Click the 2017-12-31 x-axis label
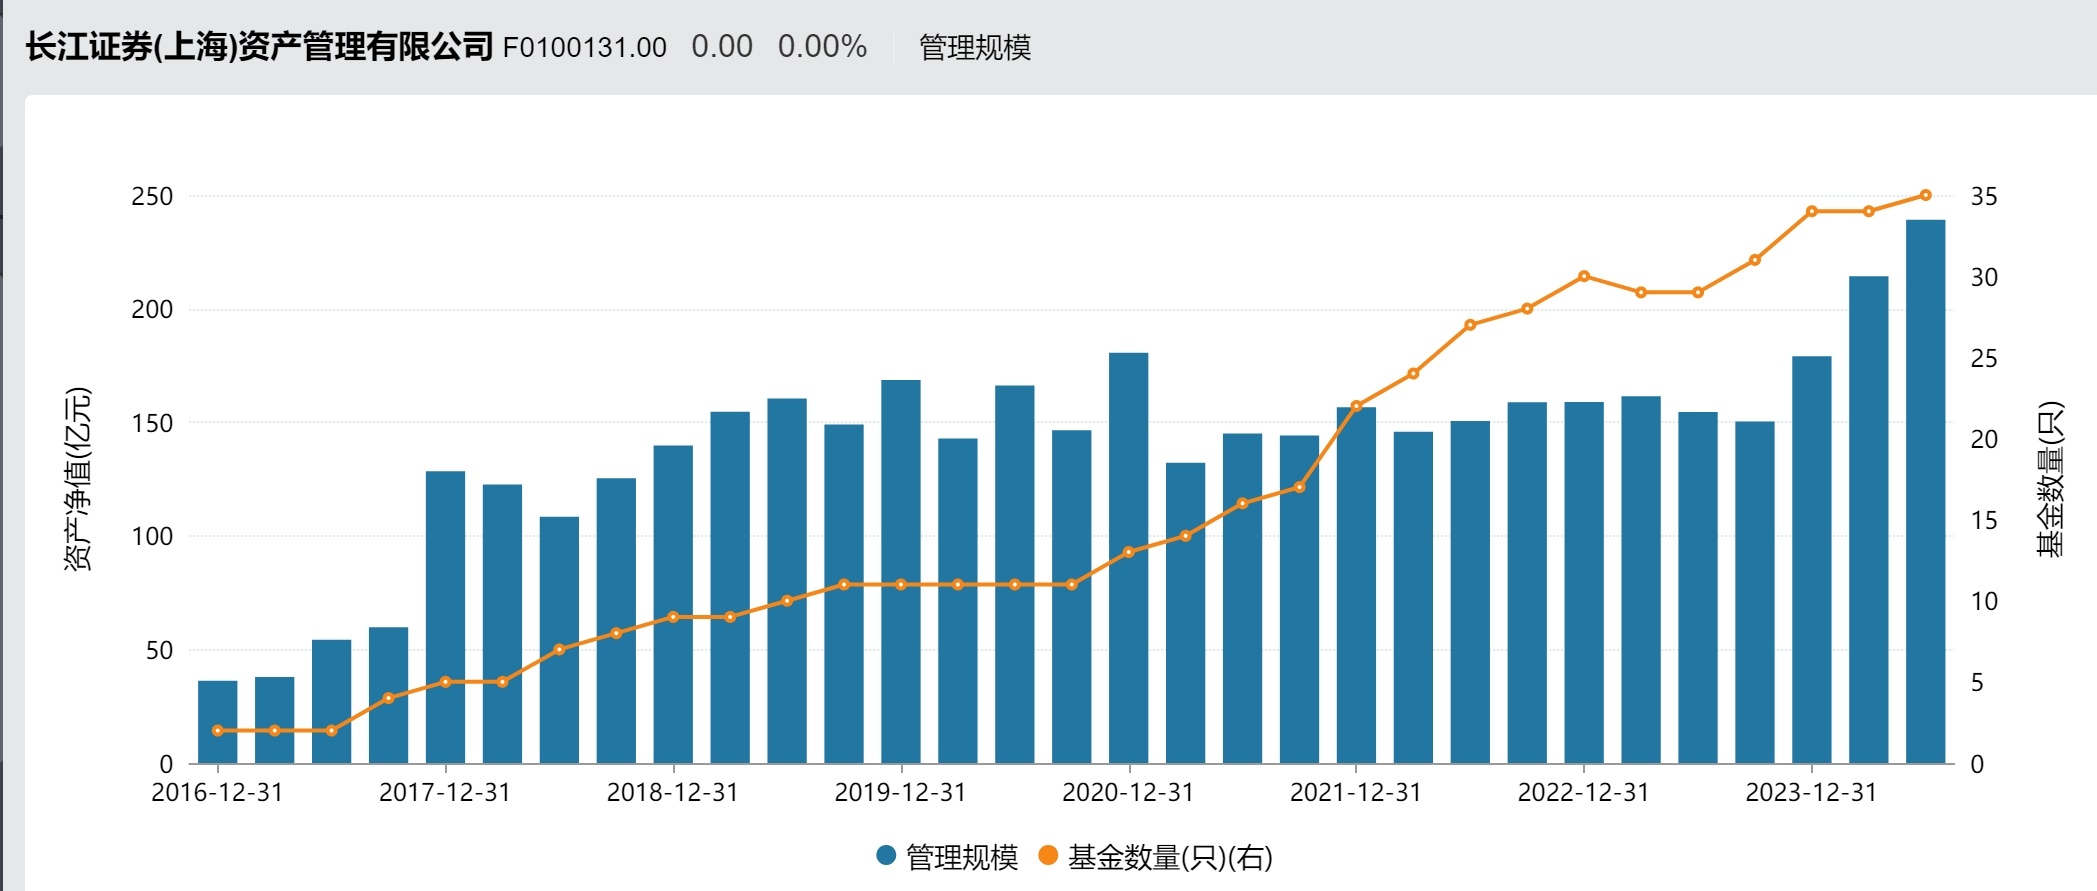Screen dimensions: 2097x891 [x=445, y=793]
